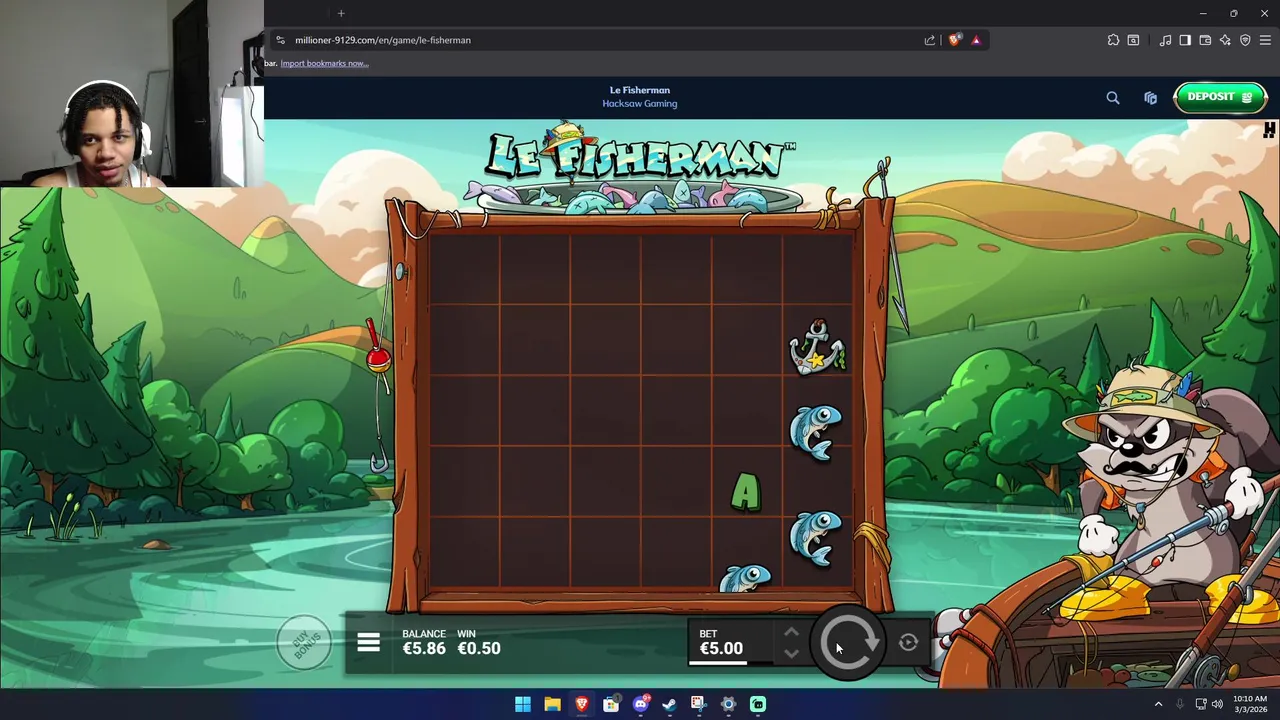Screen dimensions: 1280x720
Task: Click the network tray icon
Action: pos(1201,704)
